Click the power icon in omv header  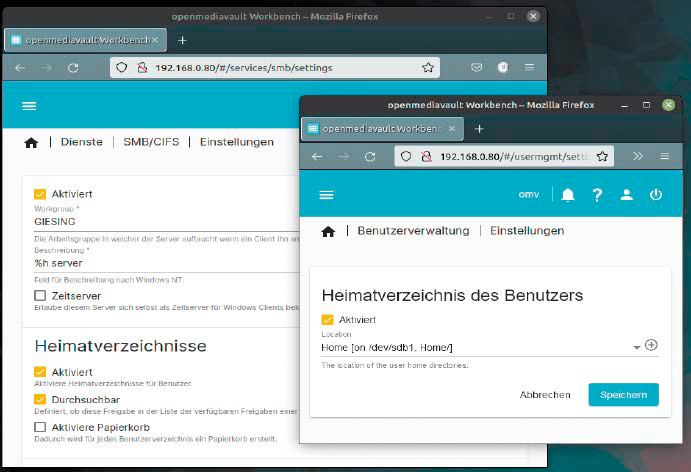coord(656,195)
